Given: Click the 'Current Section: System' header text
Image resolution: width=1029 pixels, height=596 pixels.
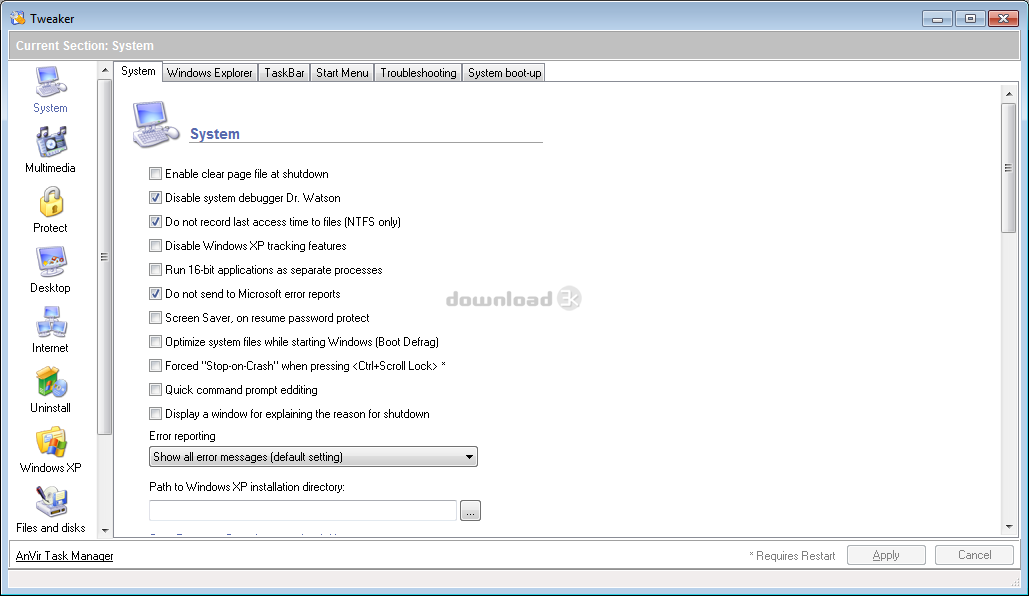Looking at the screenshot, I should point(85,46).
